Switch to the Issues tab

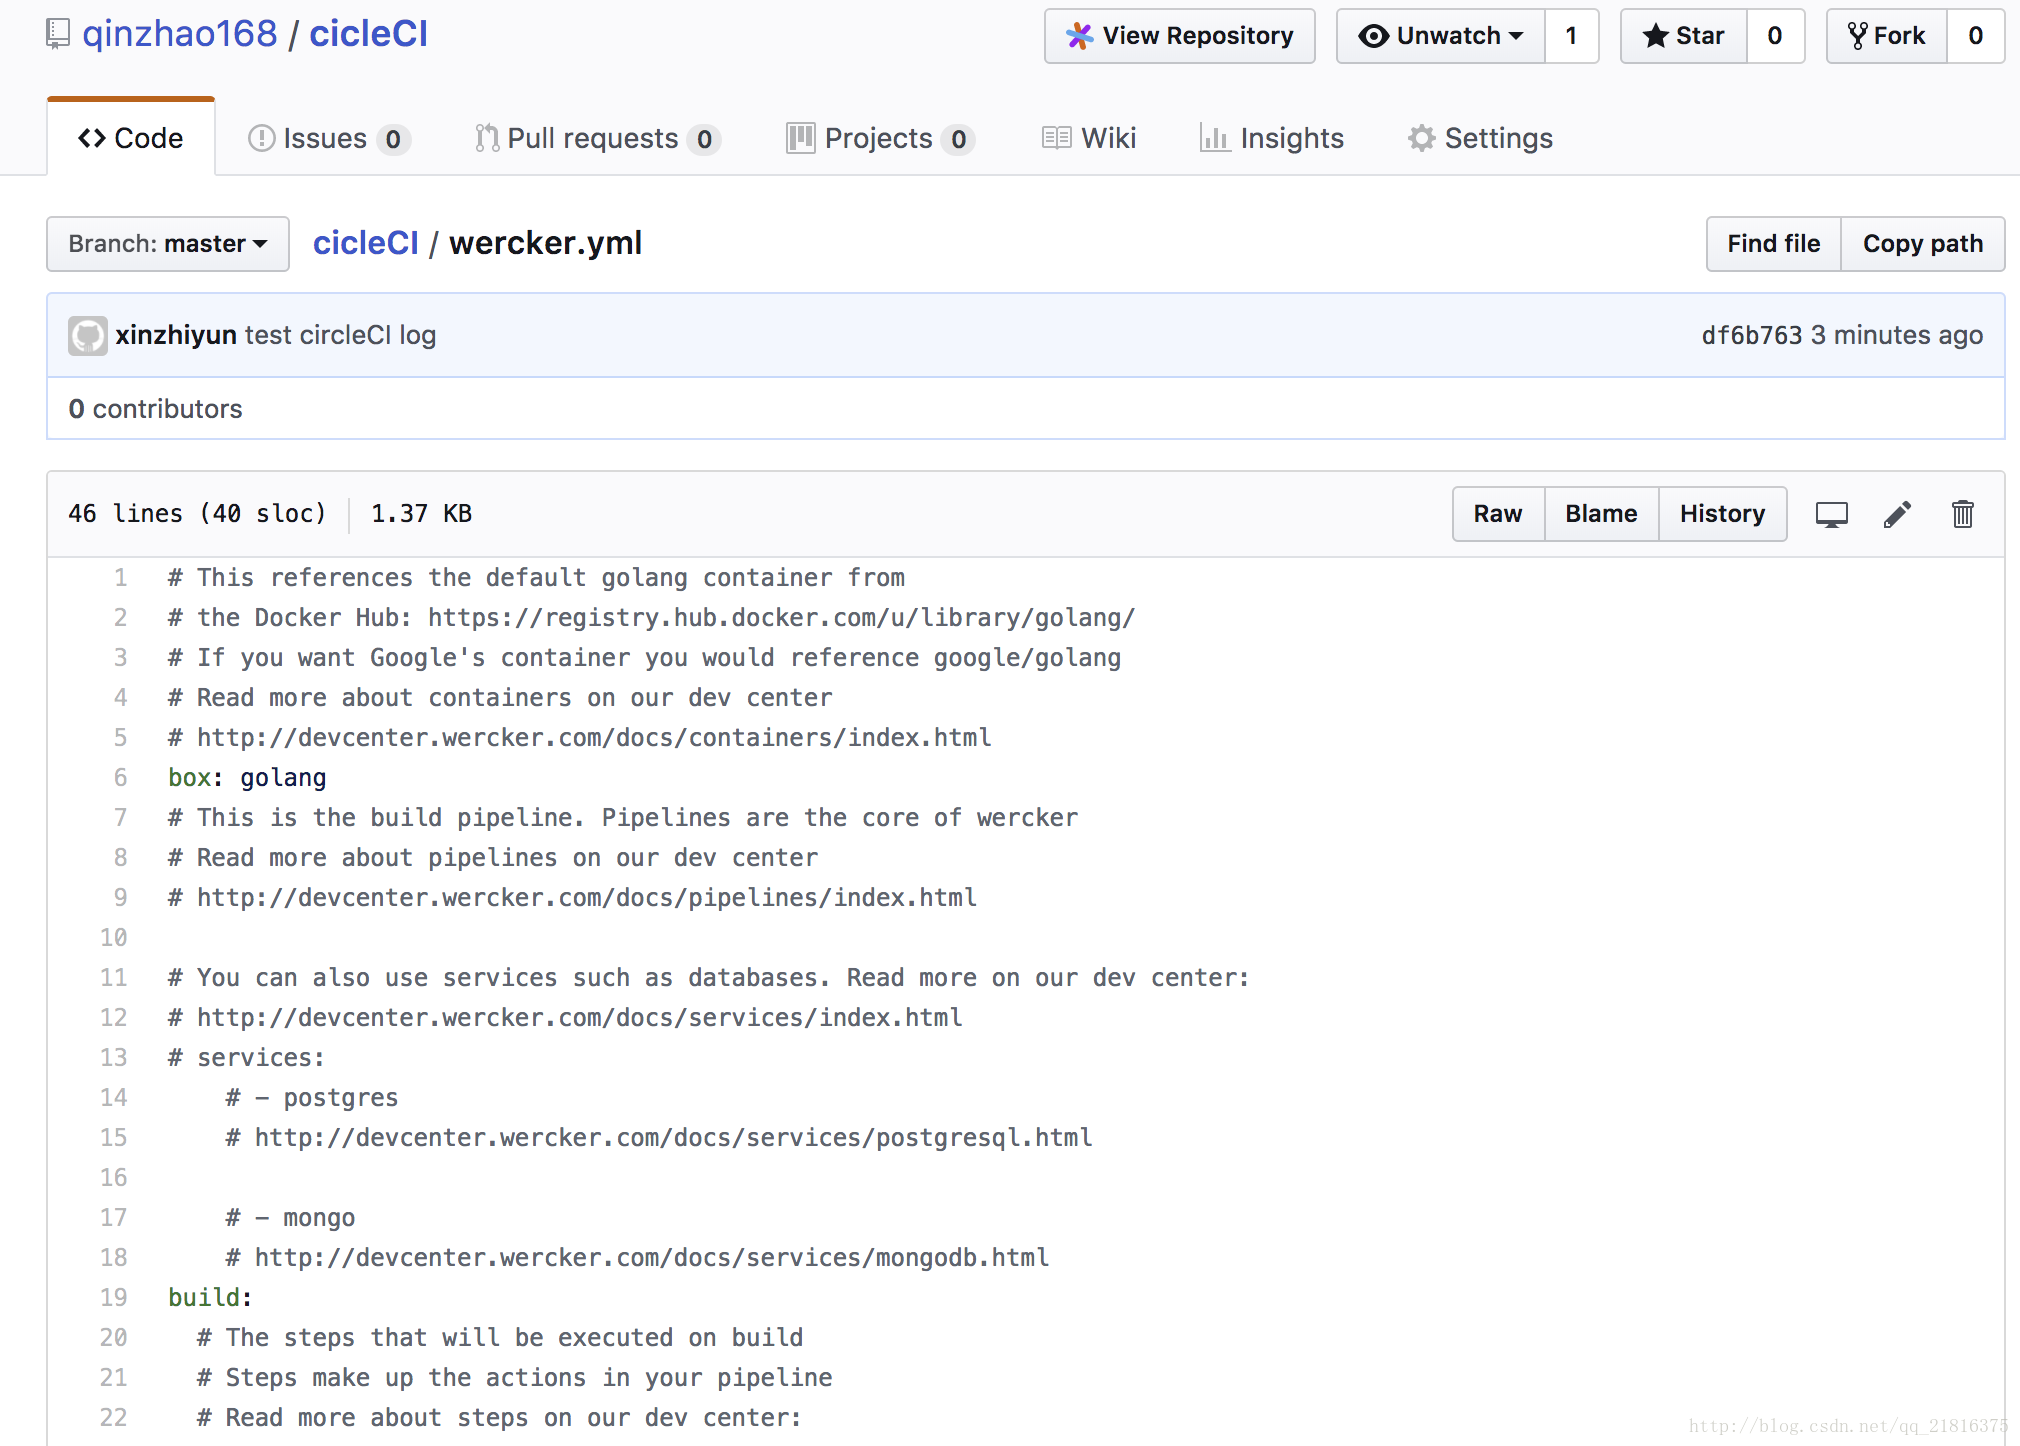tap(329, 138)
